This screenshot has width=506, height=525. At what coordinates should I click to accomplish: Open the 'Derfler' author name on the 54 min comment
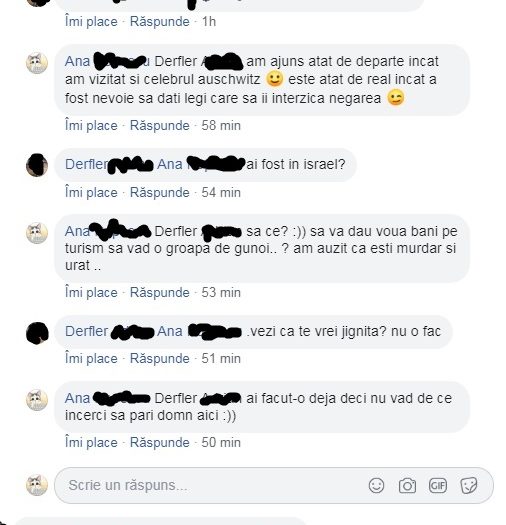86,164
